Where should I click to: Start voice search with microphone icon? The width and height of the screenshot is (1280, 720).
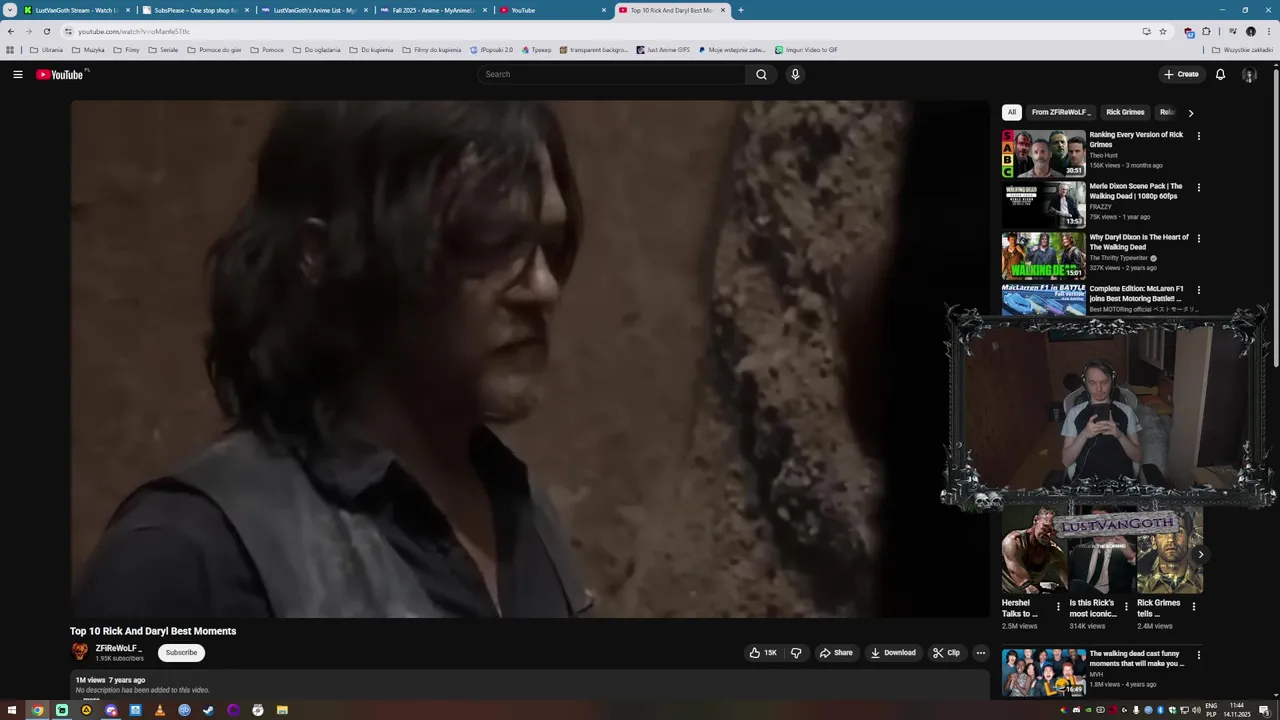click(x=795, y=74)
